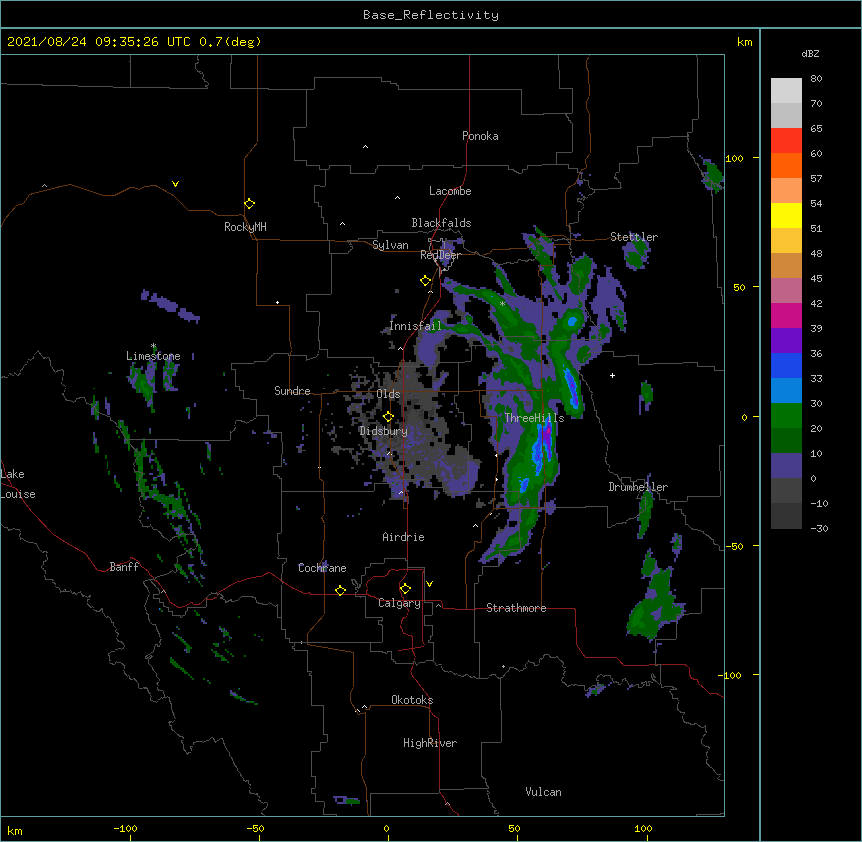This screenshot has width=862, height=842.
Task: Click the yellow station marker below Cochrane
Action: [x=340, y=591]
